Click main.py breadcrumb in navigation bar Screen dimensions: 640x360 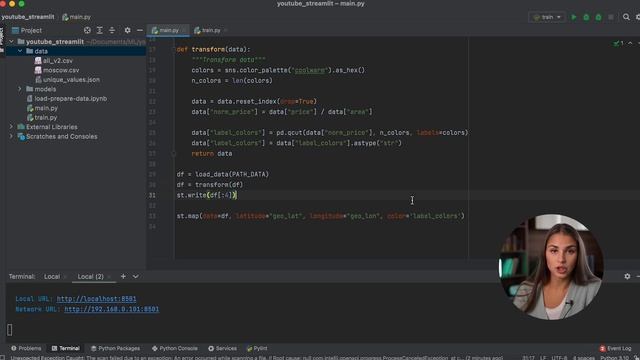(76, 17)
